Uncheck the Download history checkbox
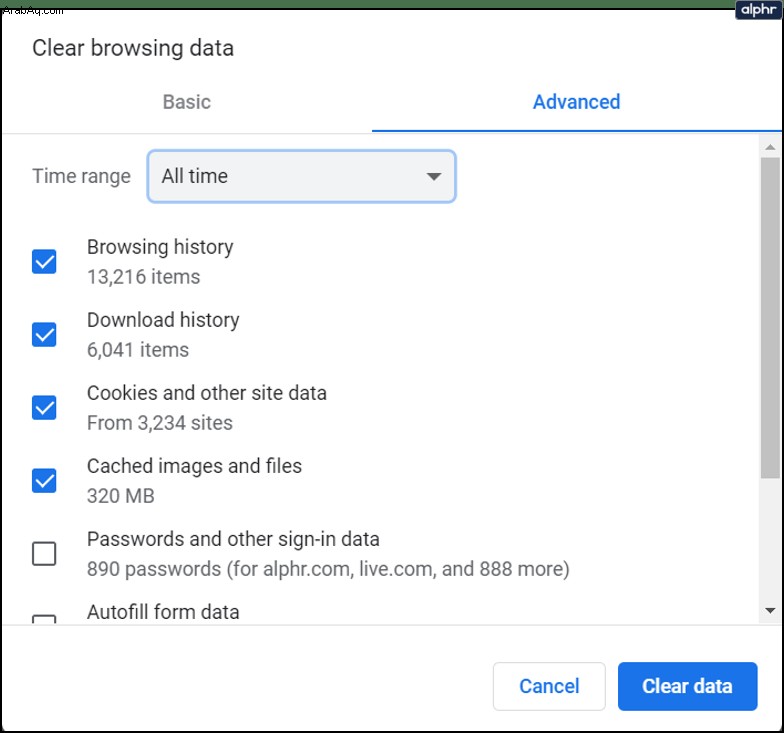The width and height of the screenshot is (784, 733). coord(44,334)
